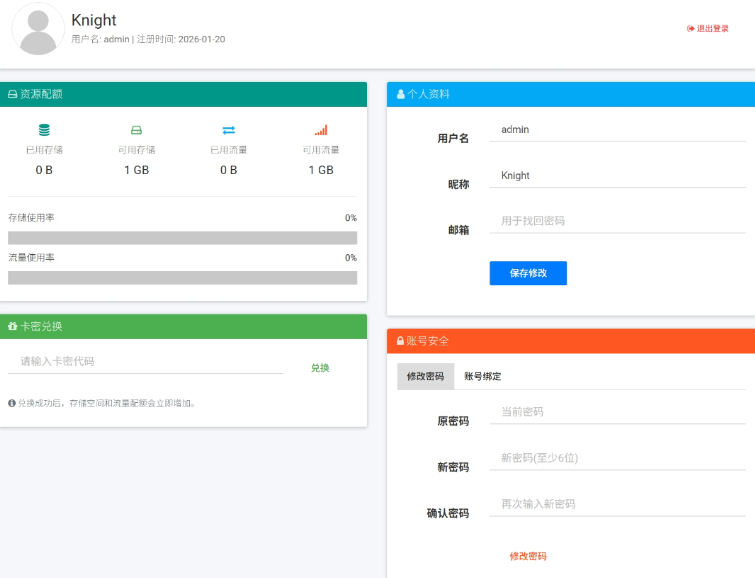This screenshot has height=578, width=755.
Task: Click the info icon below redeem field
Action: tap(12, 403)
